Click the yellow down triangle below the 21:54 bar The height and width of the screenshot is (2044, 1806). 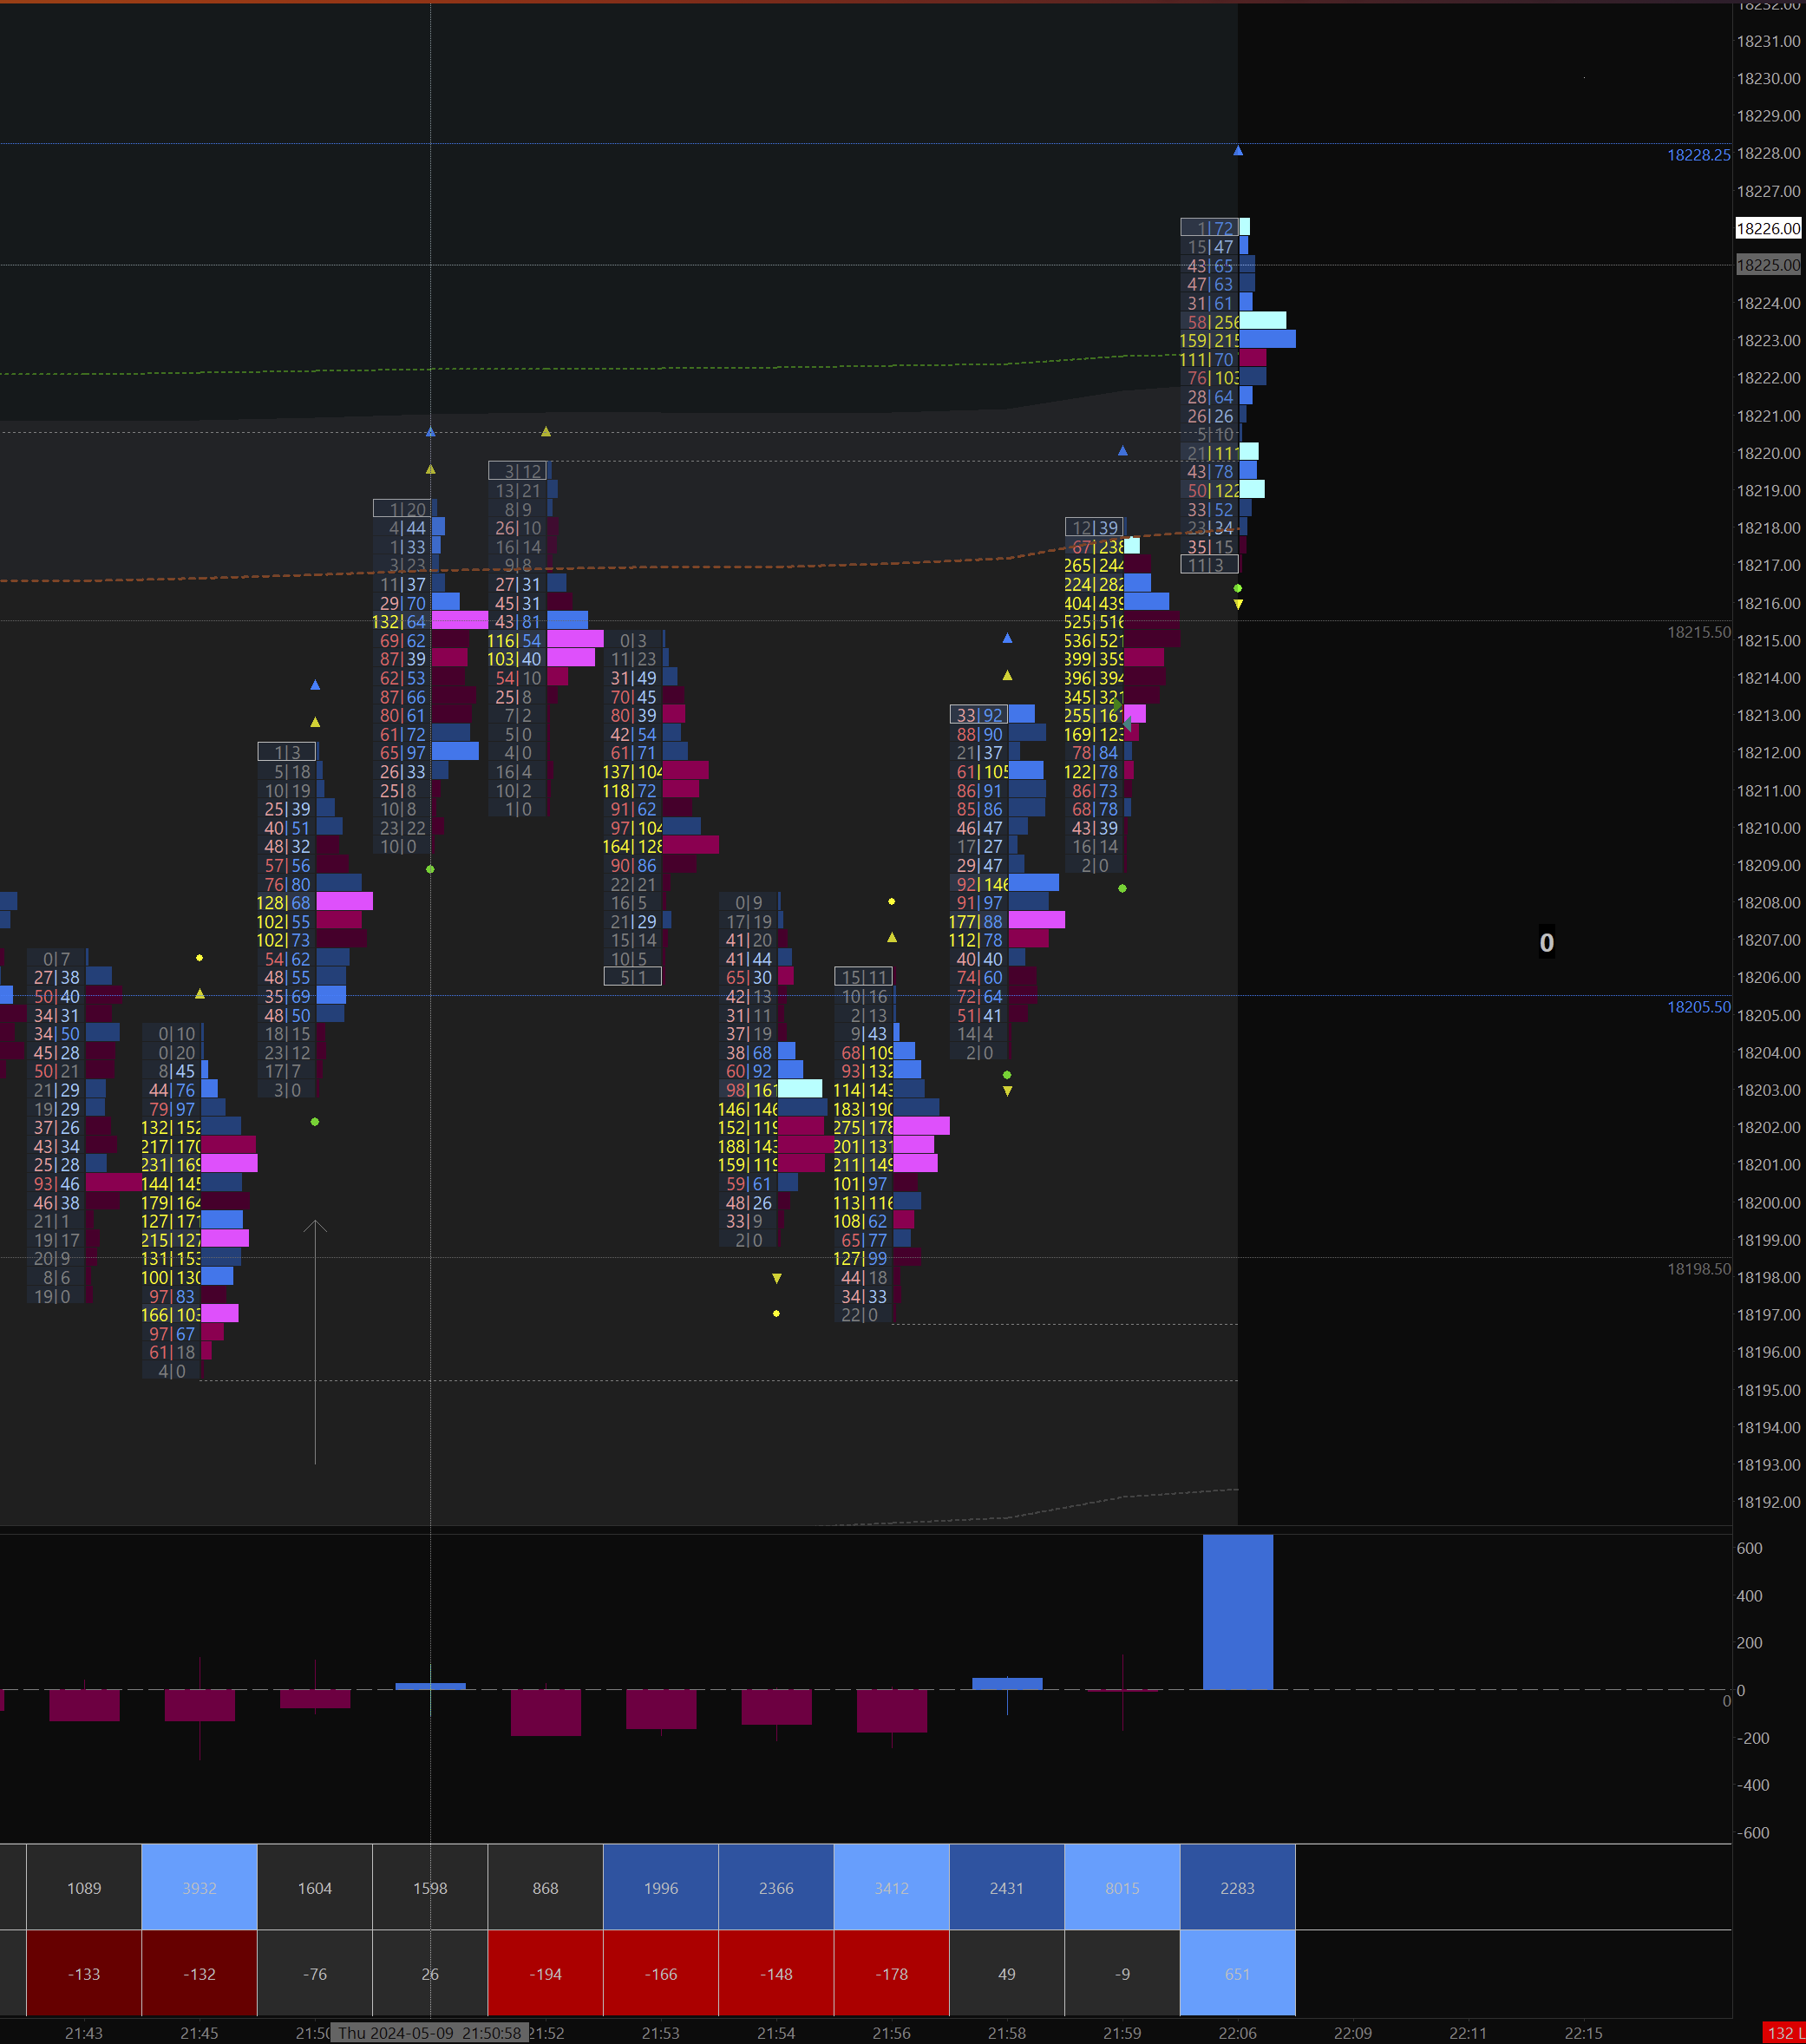[x=777, y=1279]
